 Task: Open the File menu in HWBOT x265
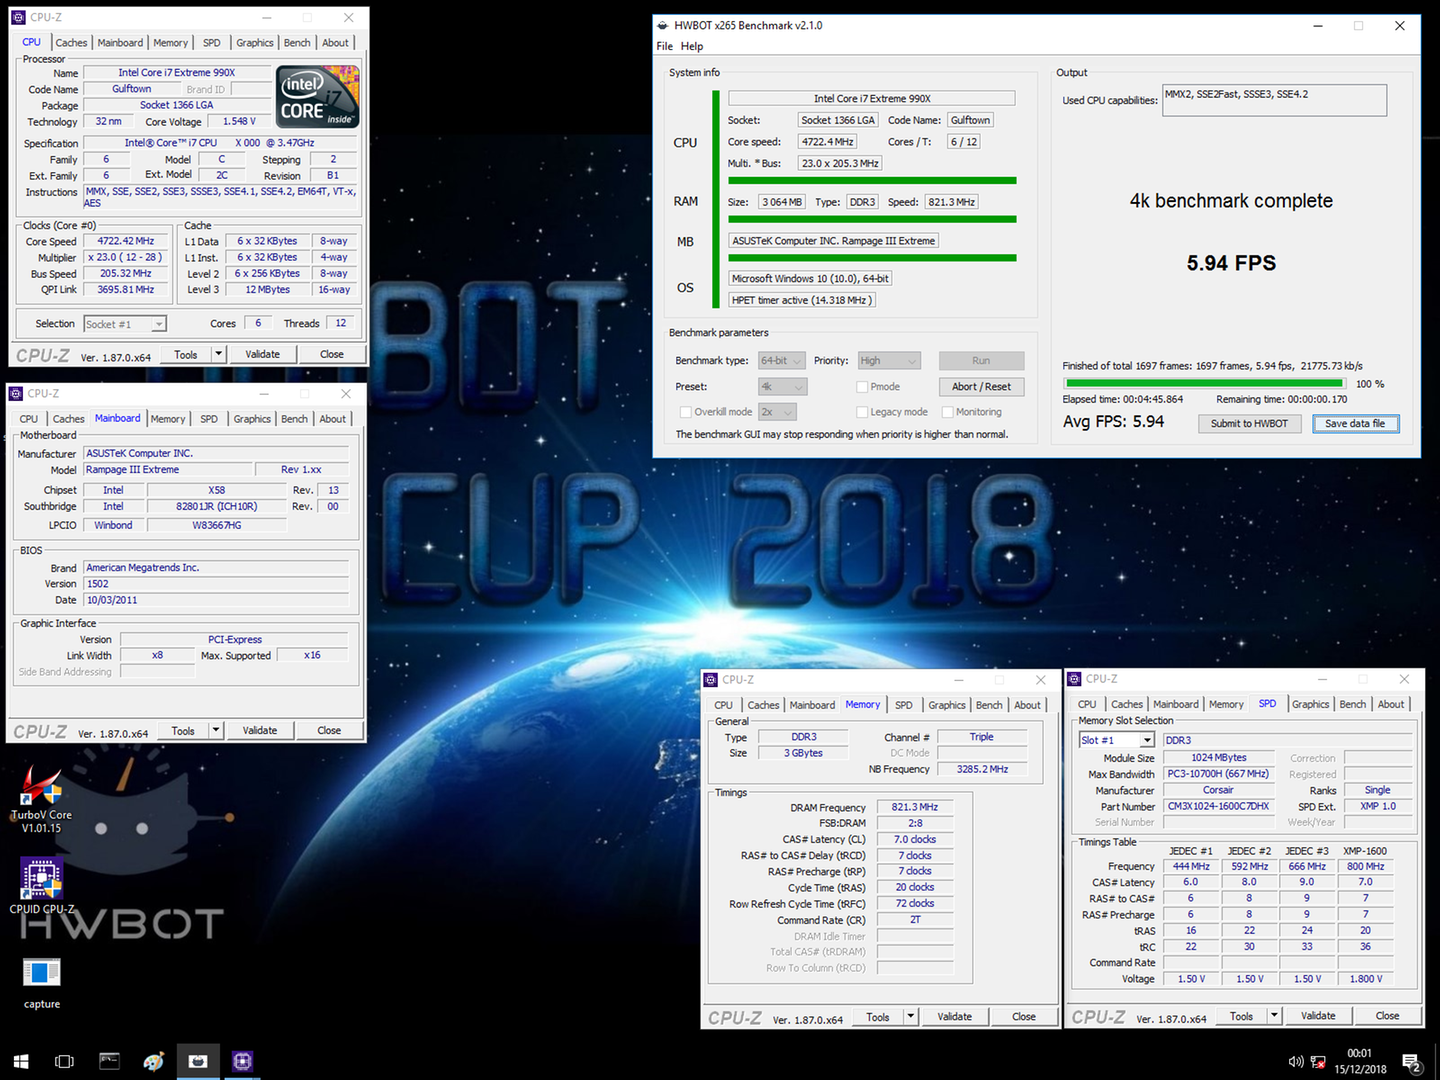(x=664, y=46)
